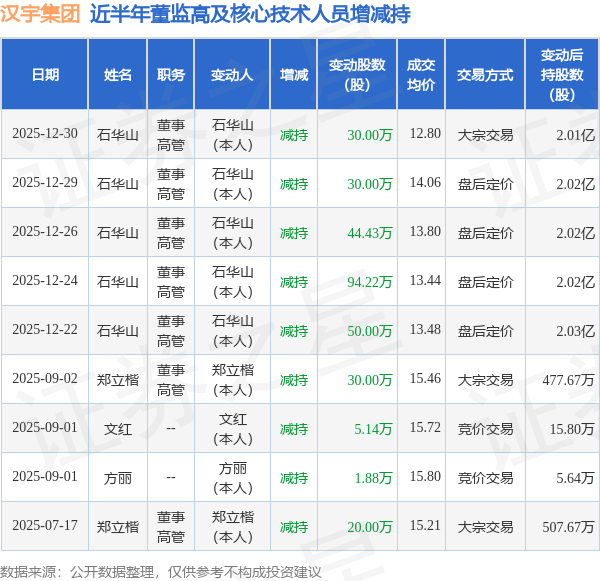Click the share change 20.00万

click(x=370, y=527)
